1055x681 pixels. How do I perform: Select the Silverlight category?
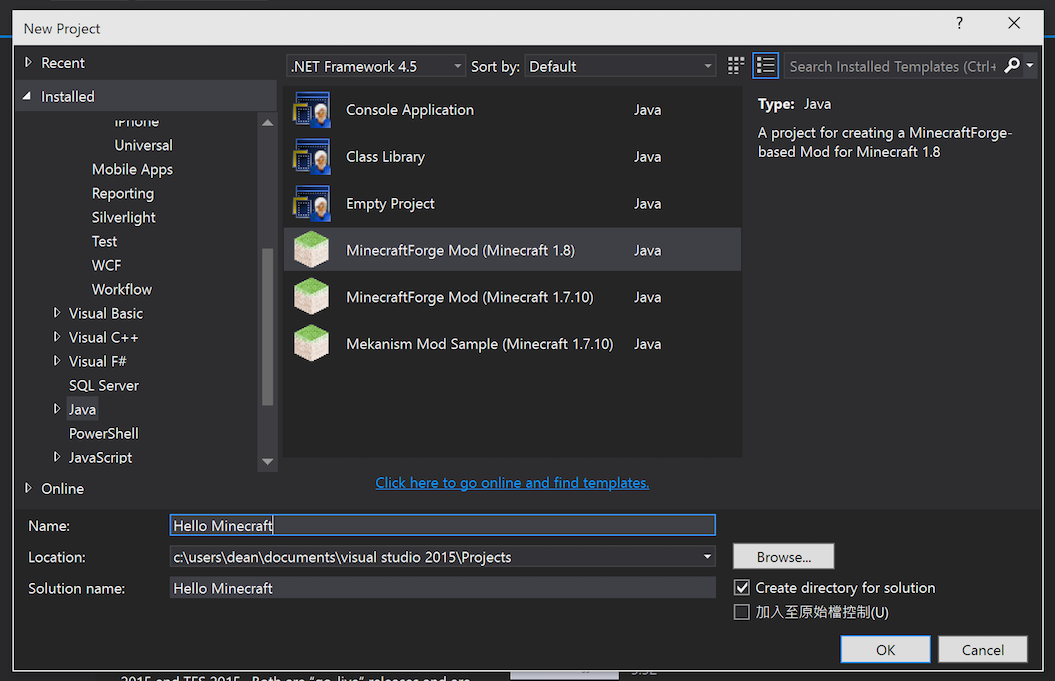[124, 217]
